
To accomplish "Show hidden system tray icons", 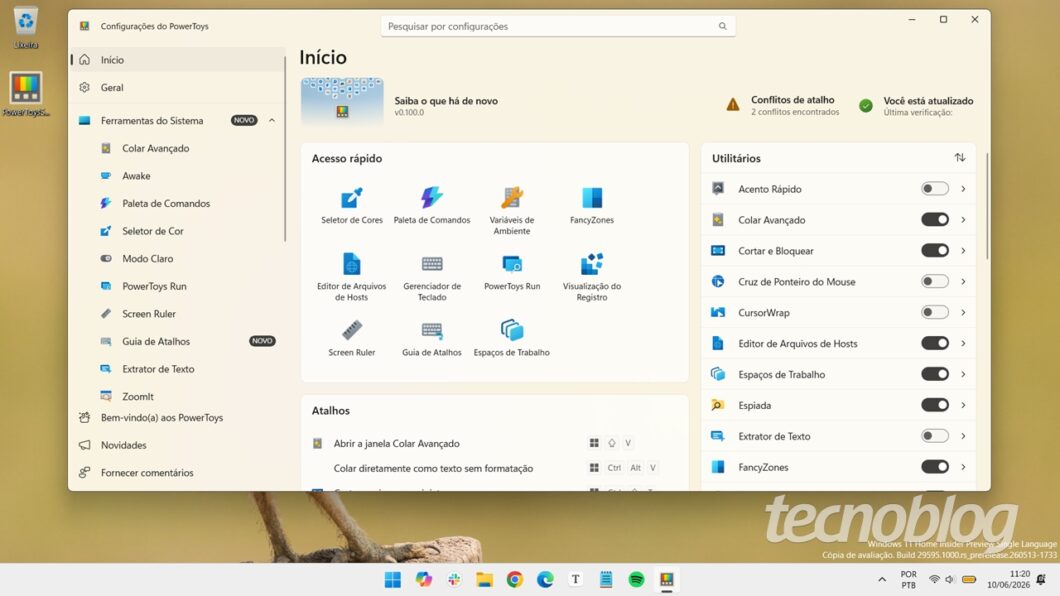I will click(882, 579).
